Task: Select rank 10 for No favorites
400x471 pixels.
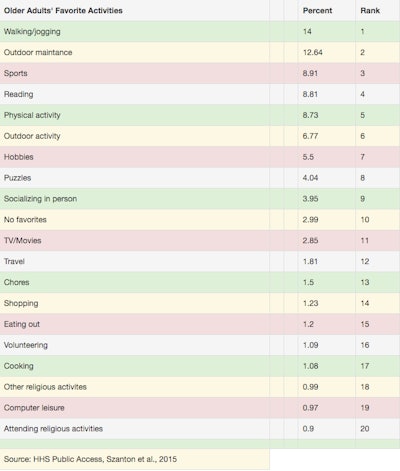Action: tap(365, 220)
